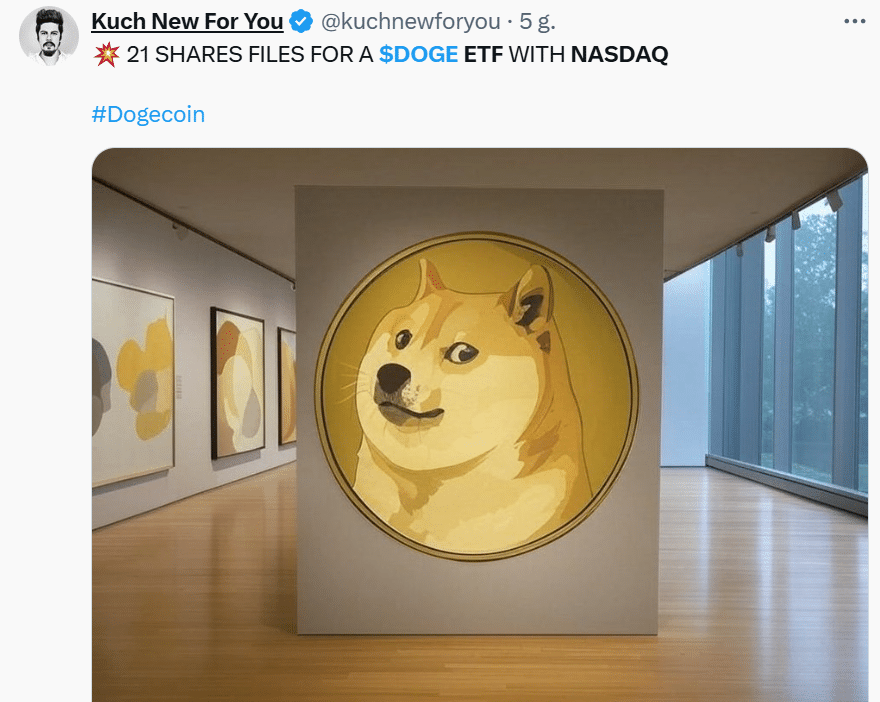The width and height of the screenshot is (880, 702).
Task: Open the Kuch New For You profile avatar
Action: [48, 36]
